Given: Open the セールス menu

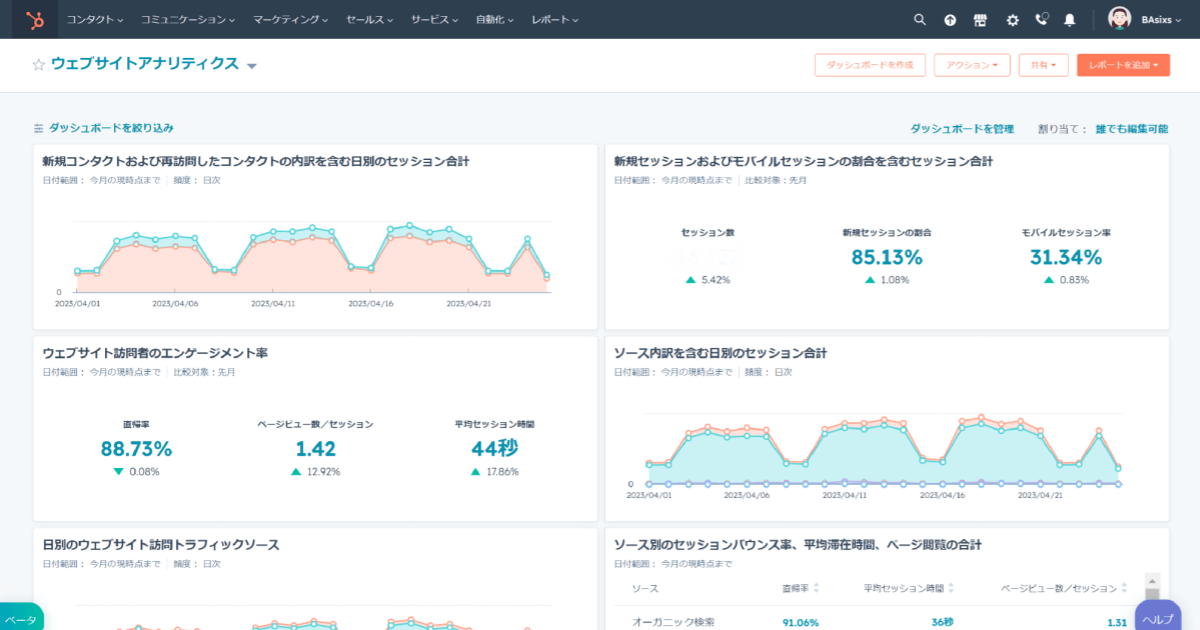Looking at the screenshot, I should 370,19.
